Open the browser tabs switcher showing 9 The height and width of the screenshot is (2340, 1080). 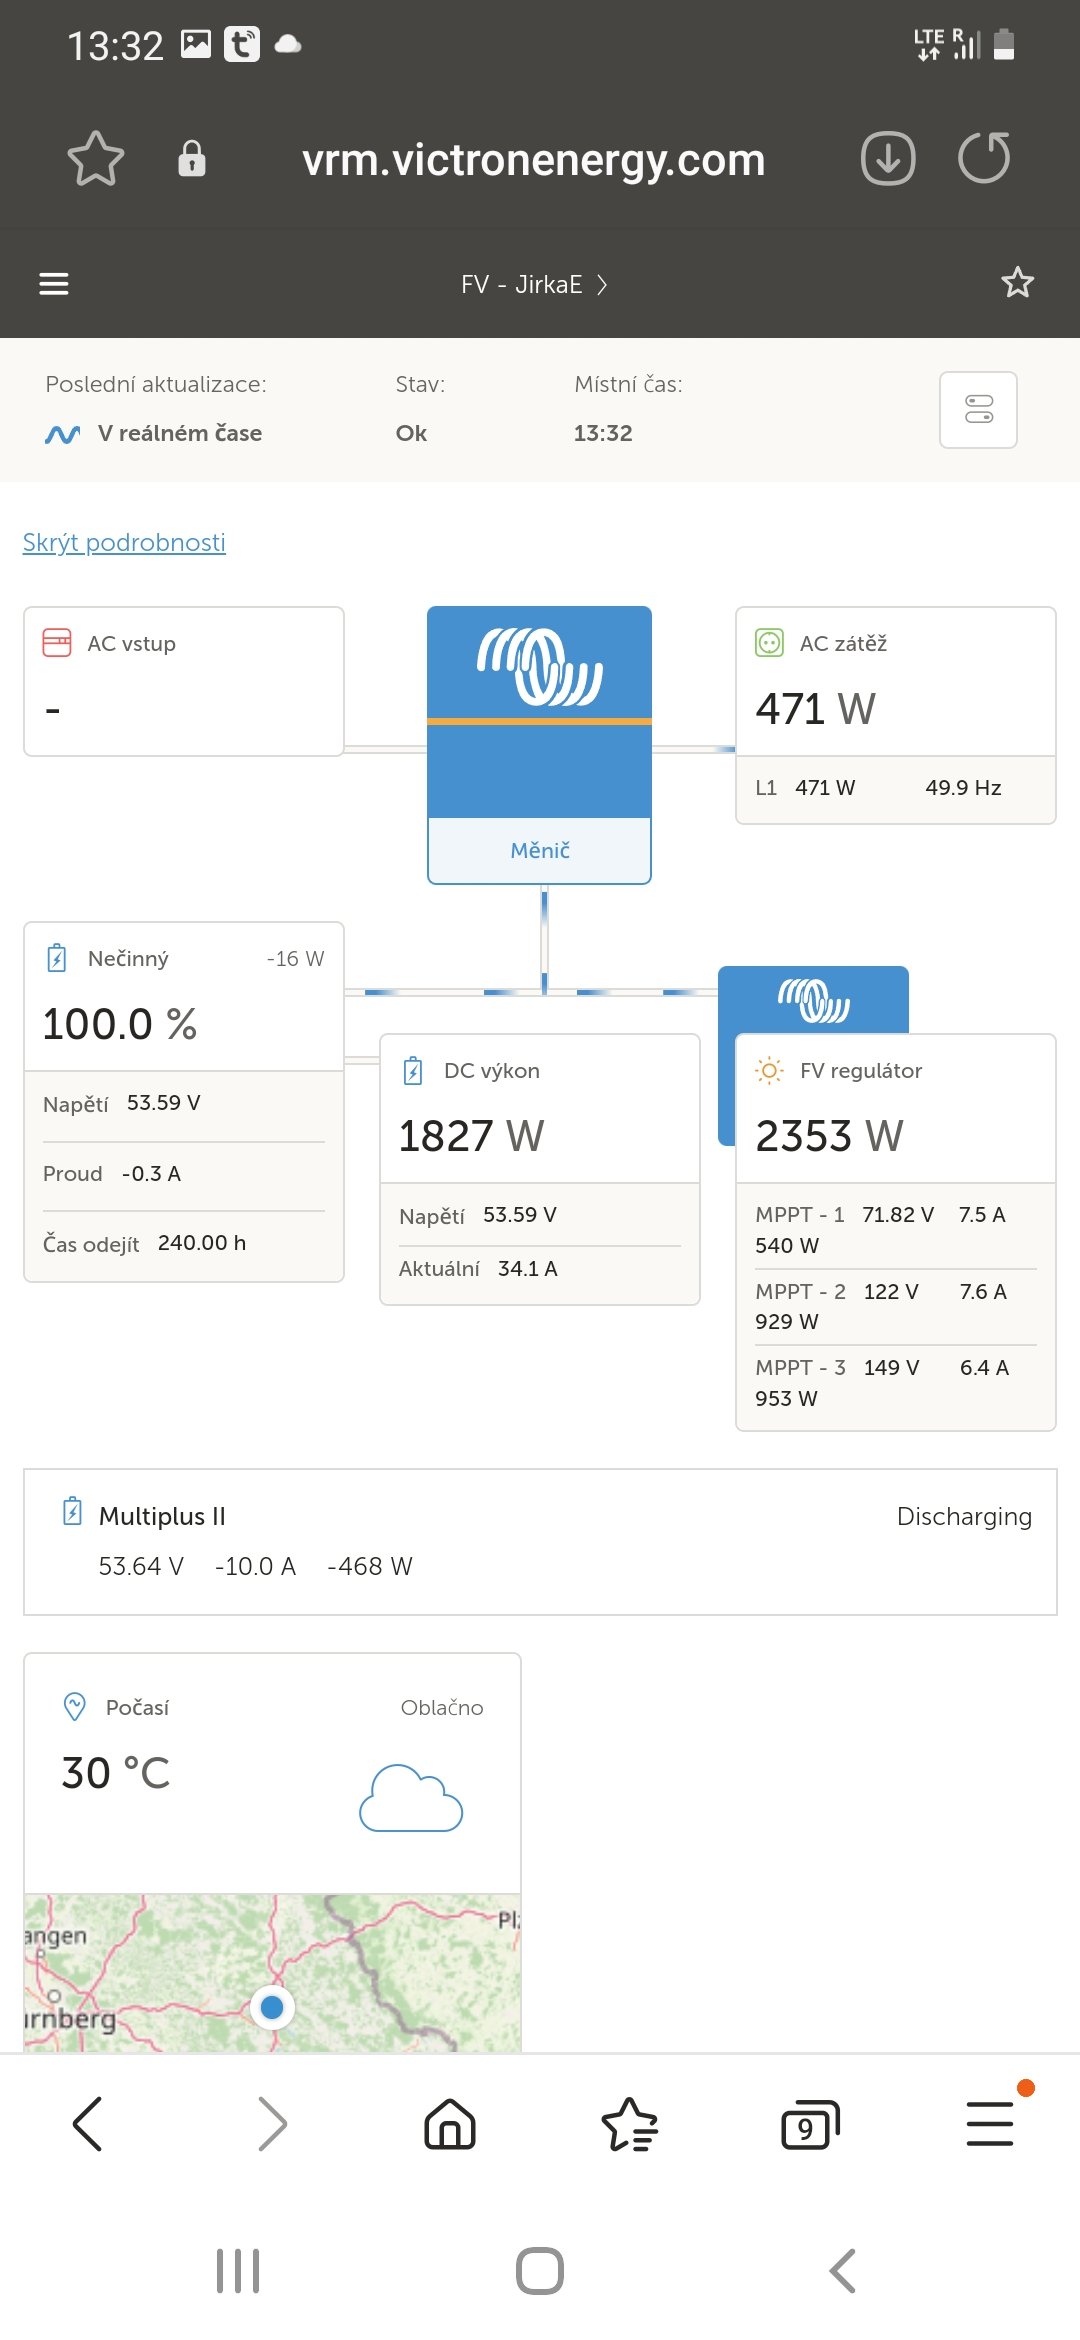(810, 2124)
